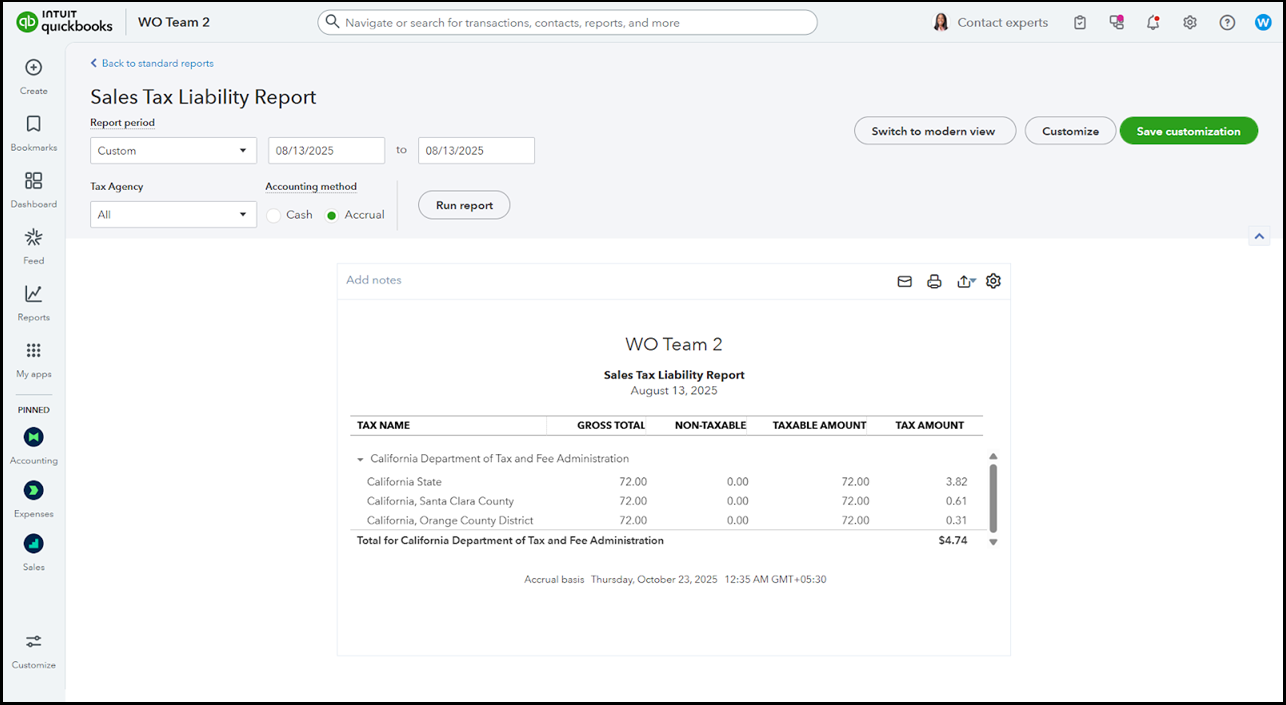Viewport: 1286px width, 705px height.
Task: Click the report table vertical scrollbar
Action: tap(993, 498)
